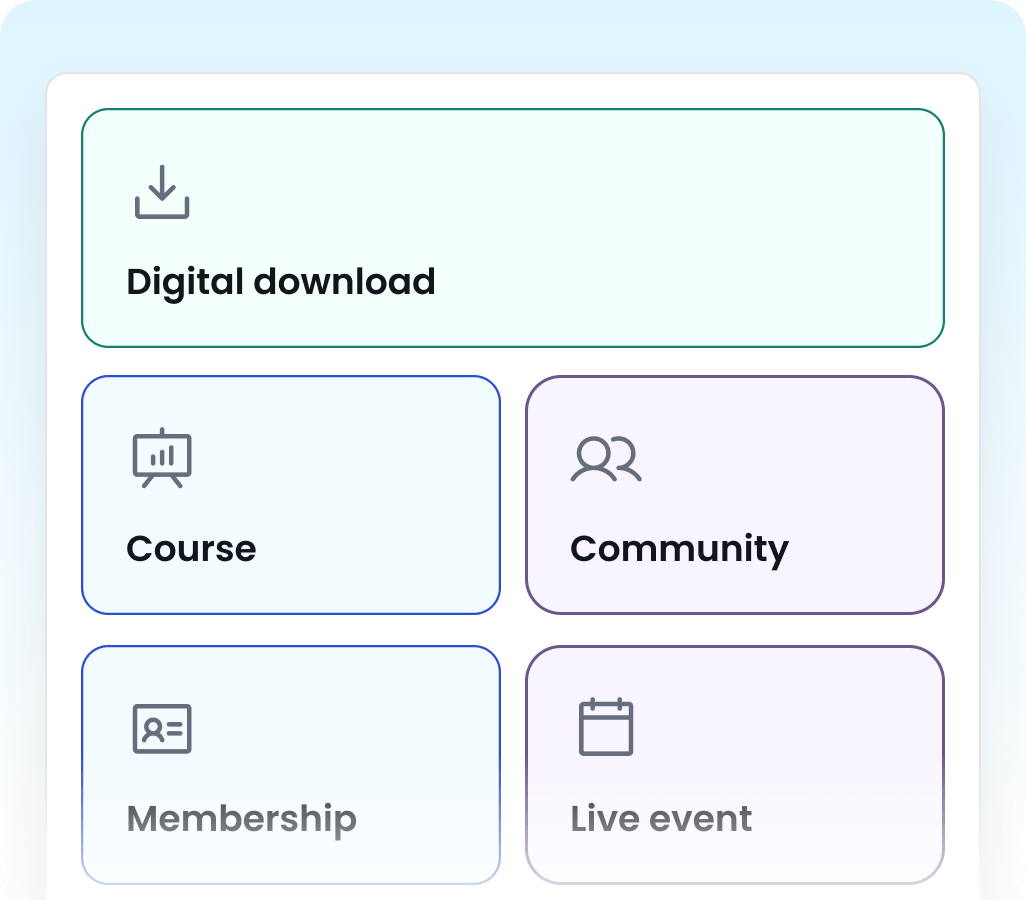Click the Course label text

pos(191,547)
